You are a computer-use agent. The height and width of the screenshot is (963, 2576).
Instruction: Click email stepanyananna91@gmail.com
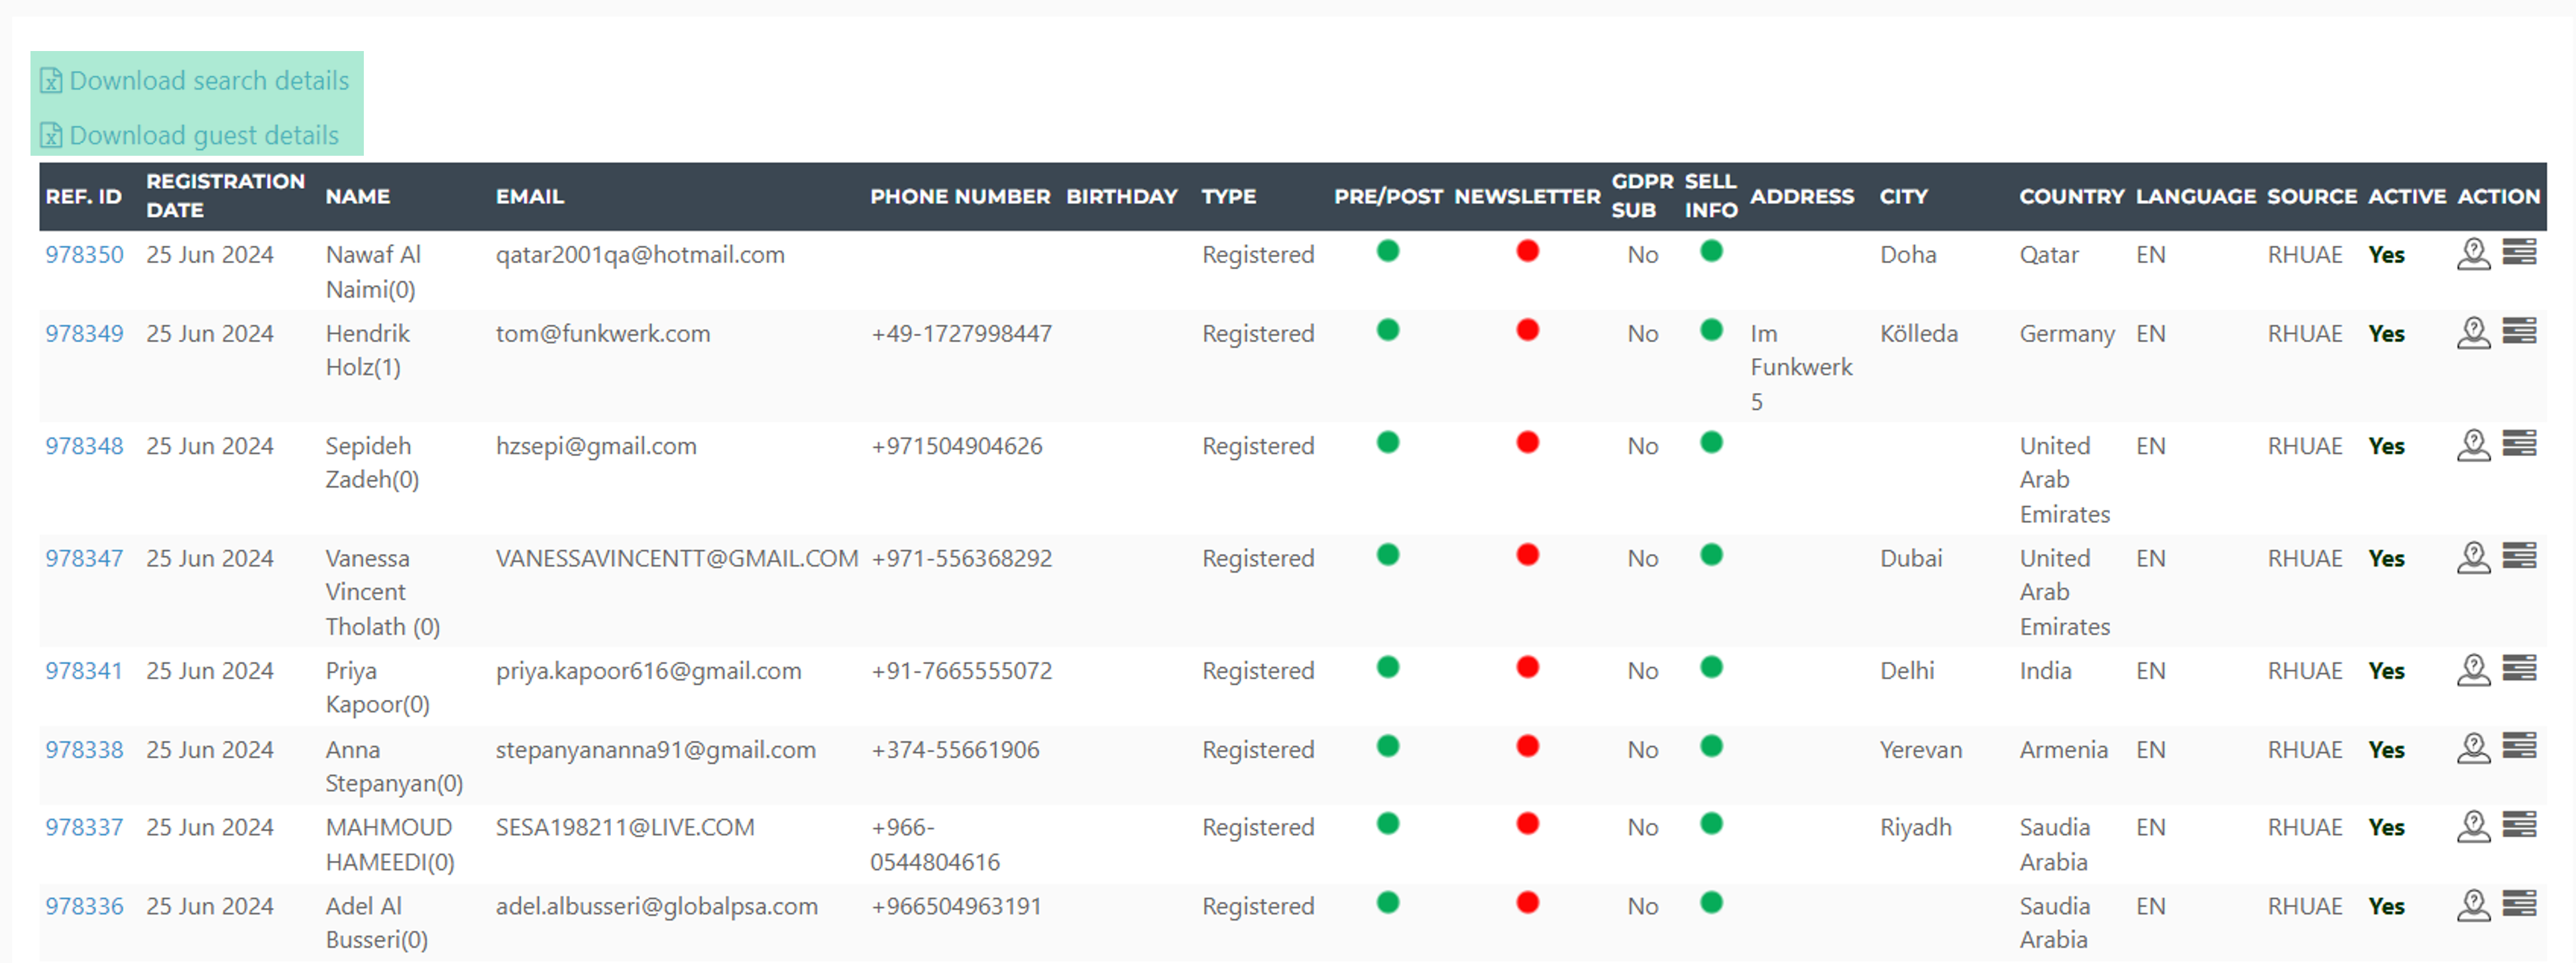pyautogui.click(x=656, y=750)
